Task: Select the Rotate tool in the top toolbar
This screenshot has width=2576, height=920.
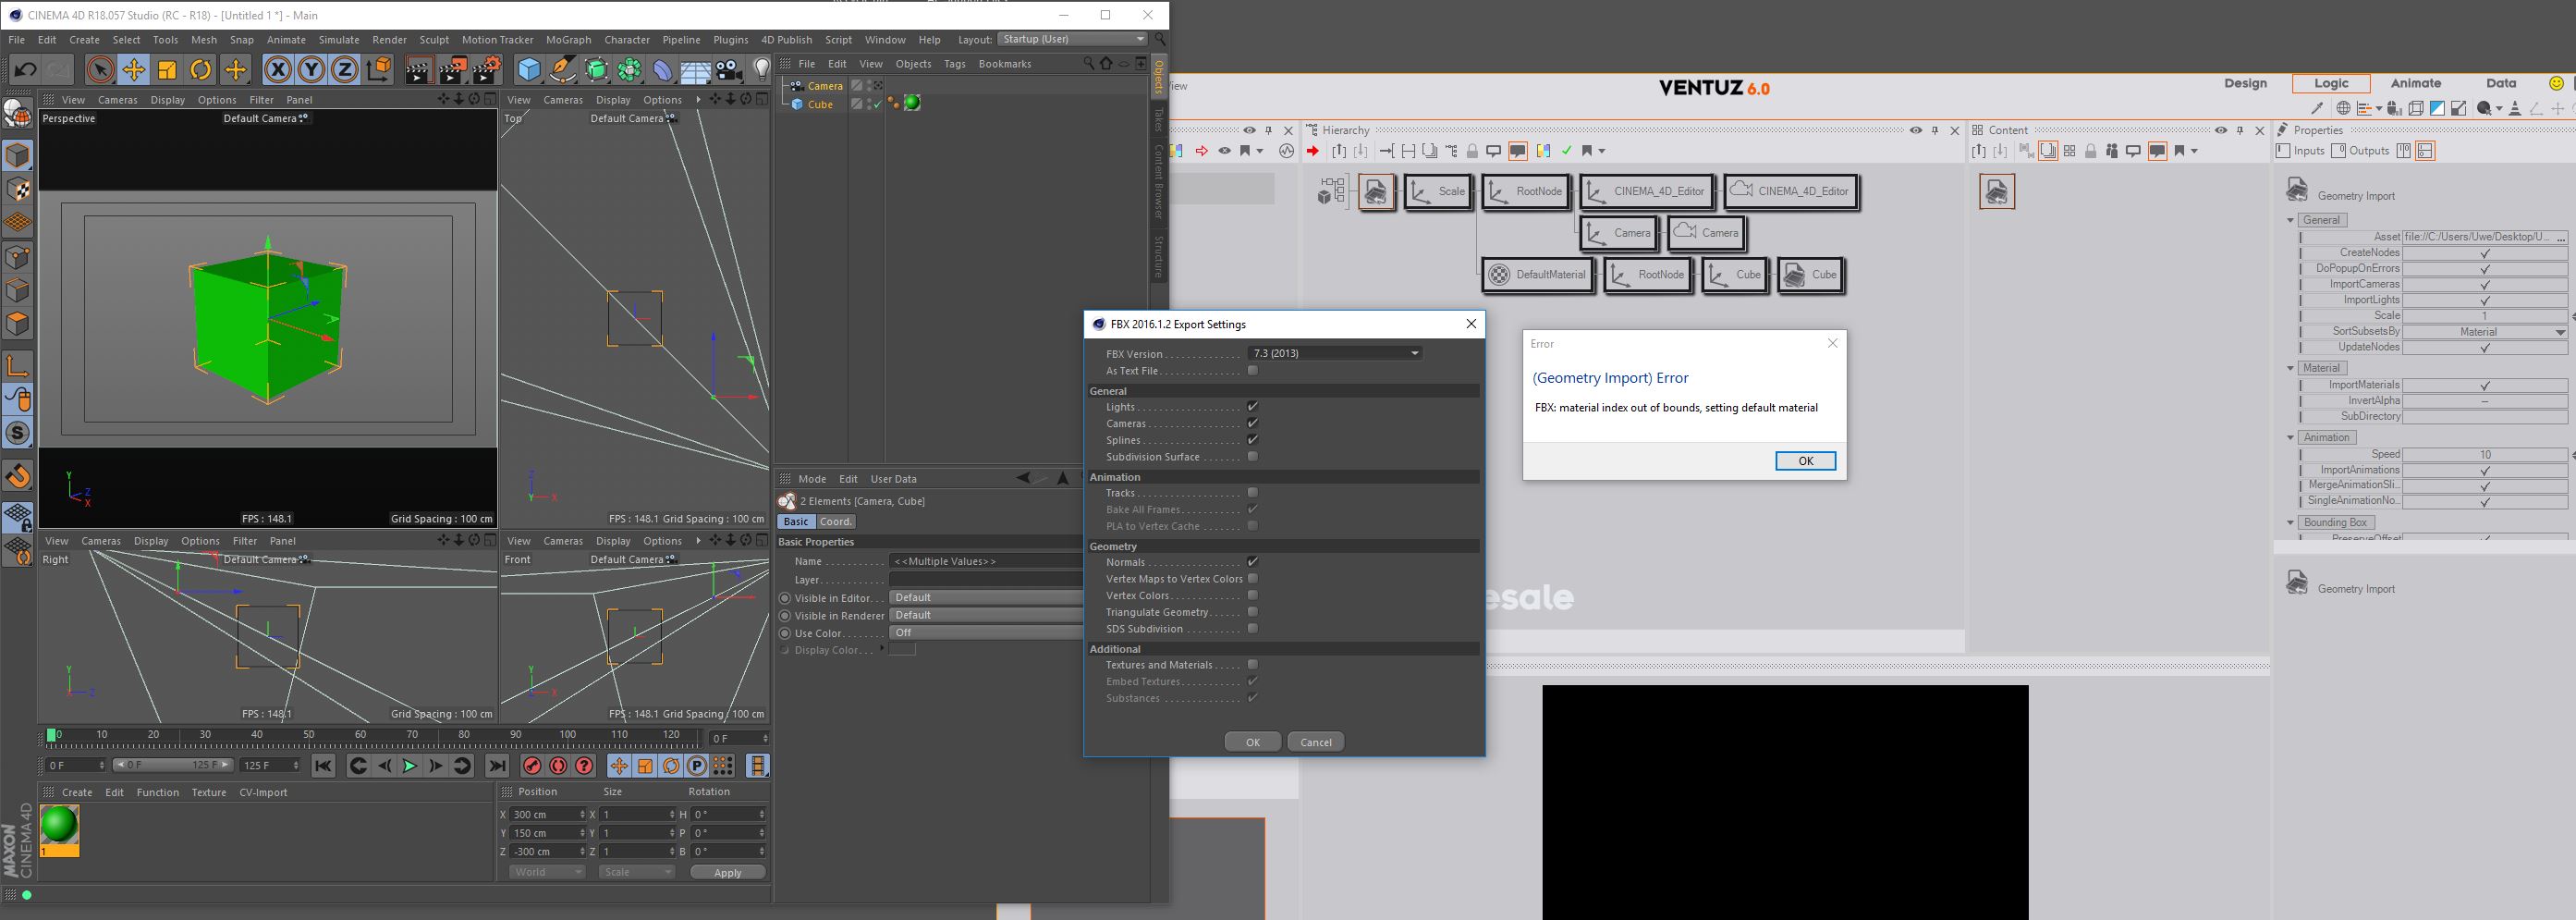Action: pos(201,69)
